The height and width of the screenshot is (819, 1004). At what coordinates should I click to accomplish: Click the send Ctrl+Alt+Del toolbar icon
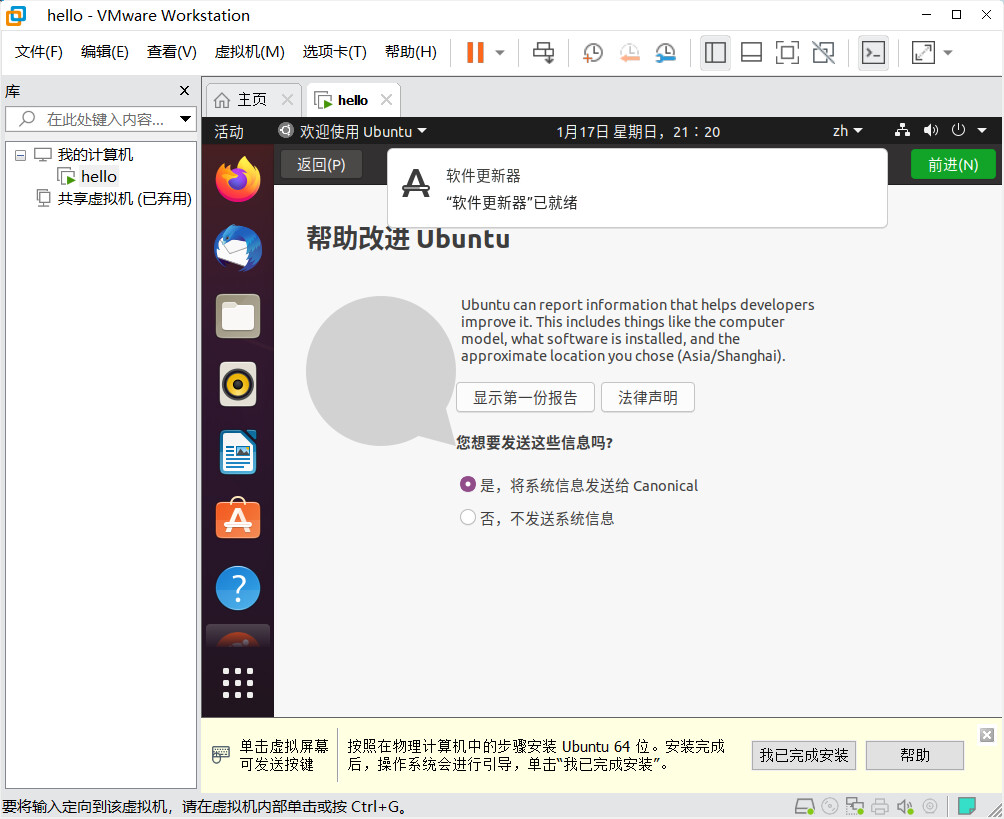point(544,53)
